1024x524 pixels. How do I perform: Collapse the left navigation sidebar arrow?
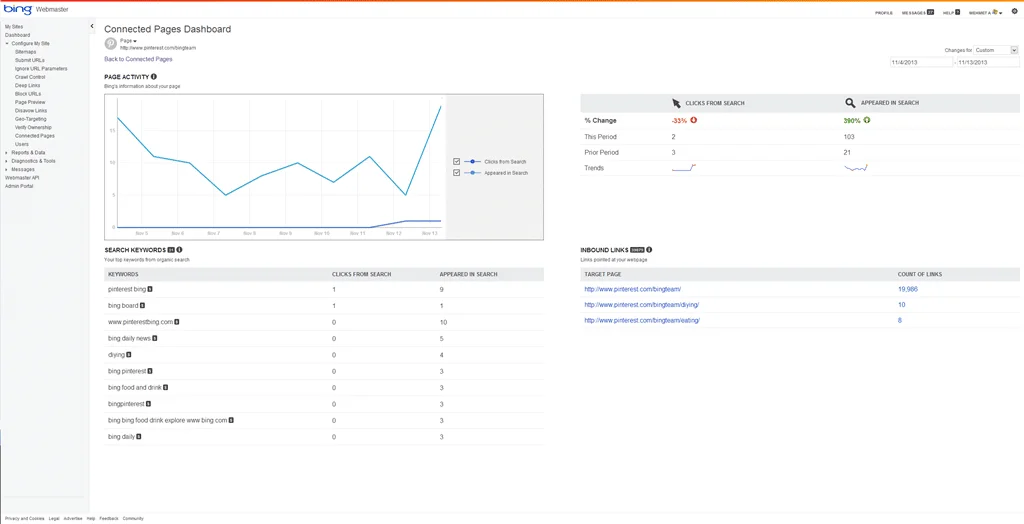pos(92,26)
